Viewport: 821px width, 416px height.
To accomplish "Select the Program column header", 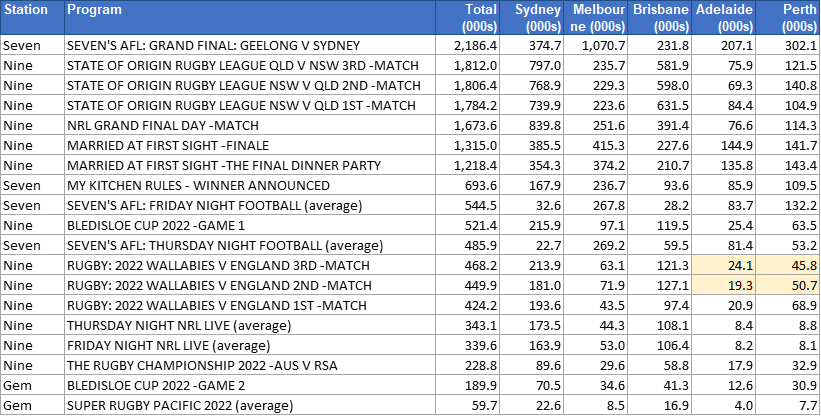I will pos(250,17).
